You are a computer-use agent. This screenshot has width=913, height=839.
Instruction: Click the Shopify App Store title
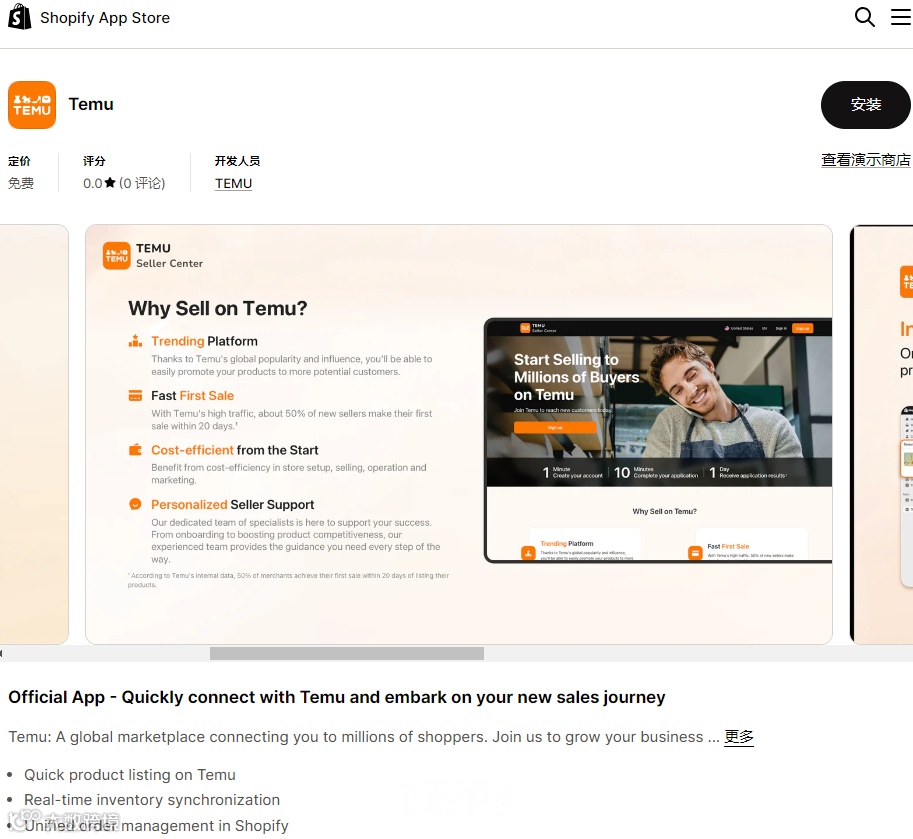point(105,18)
